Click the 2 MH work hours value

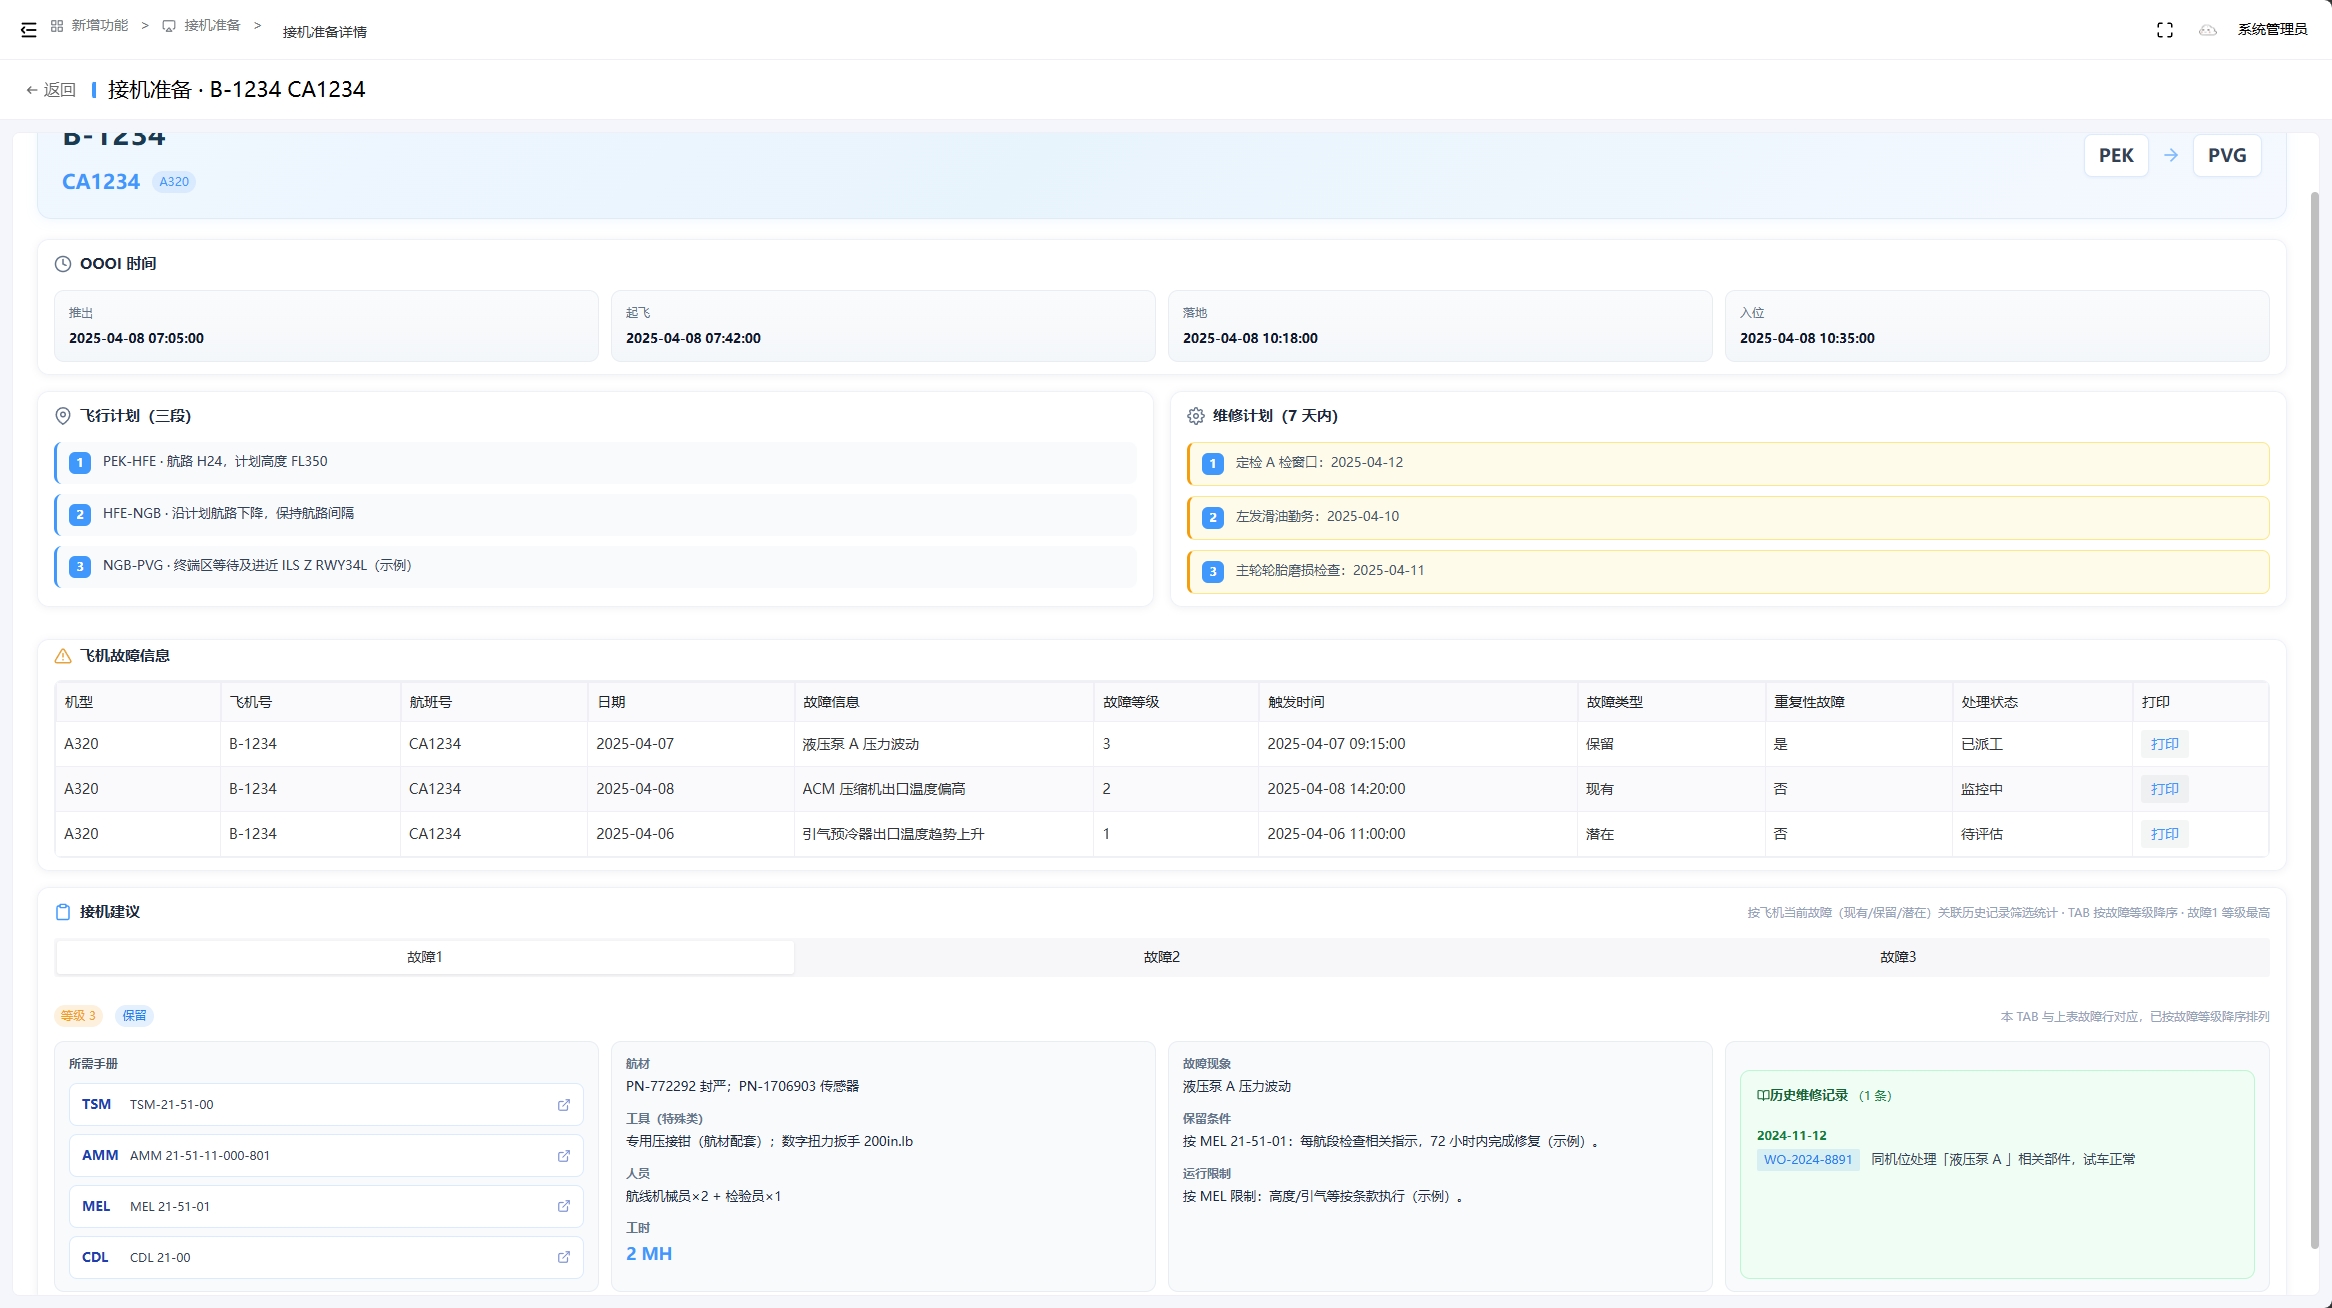(x=649, y=1254)
